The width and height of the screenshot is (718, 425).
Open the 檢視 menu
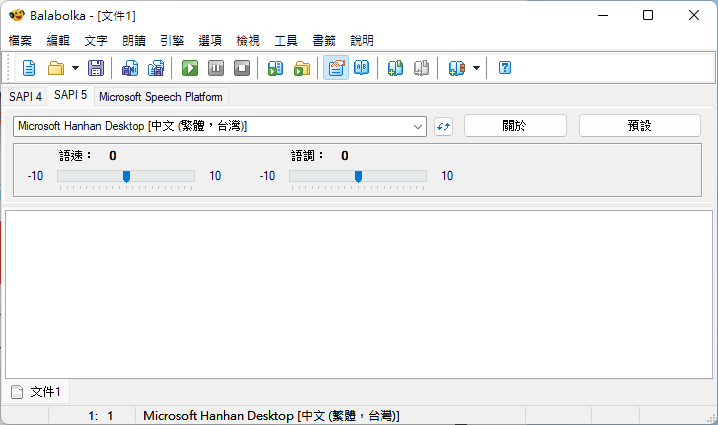[248, 41]
